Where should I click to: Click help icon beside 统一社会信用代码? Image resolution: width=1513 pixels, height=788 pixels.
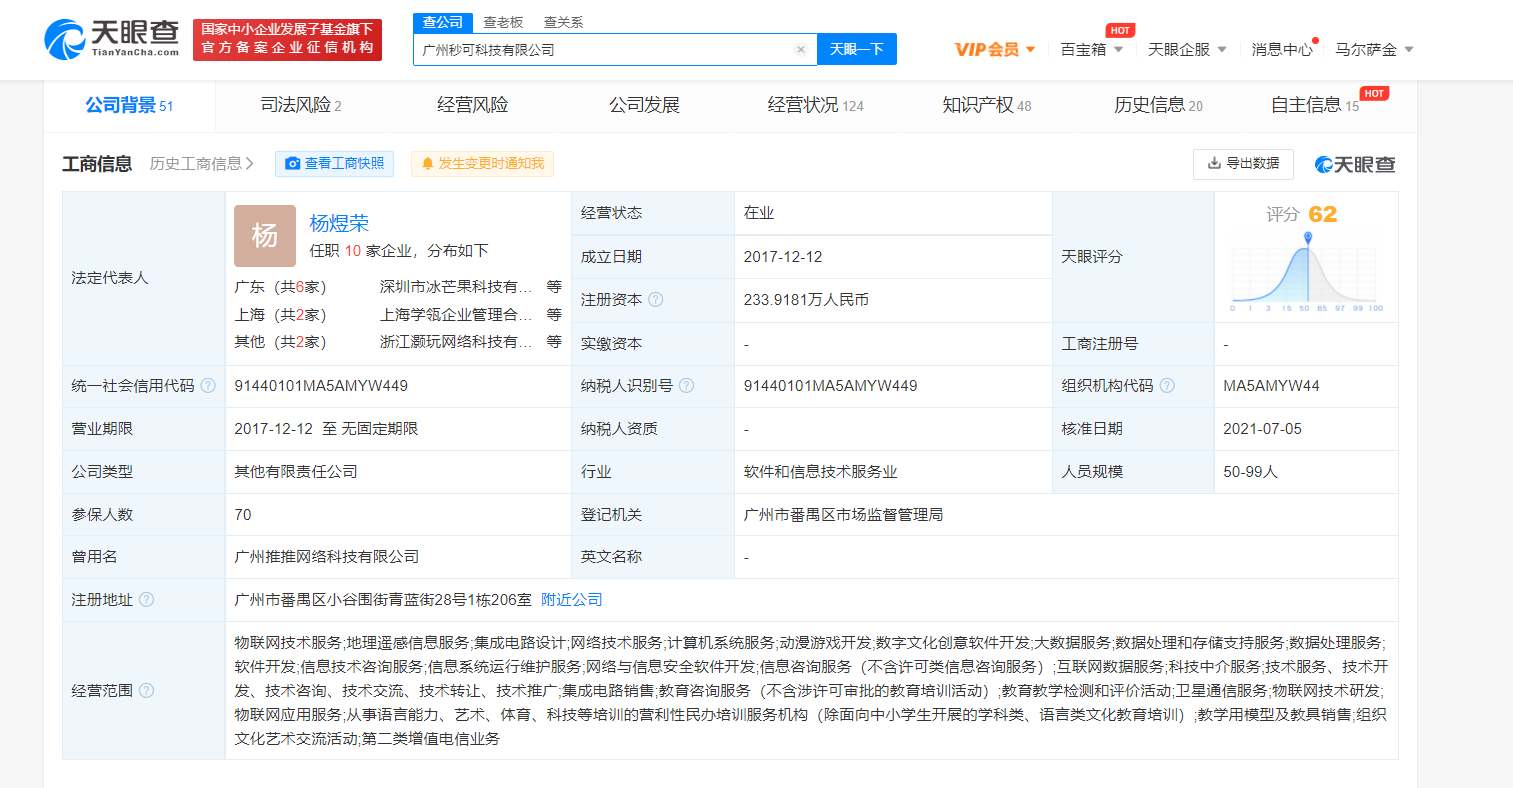[208, 386]
